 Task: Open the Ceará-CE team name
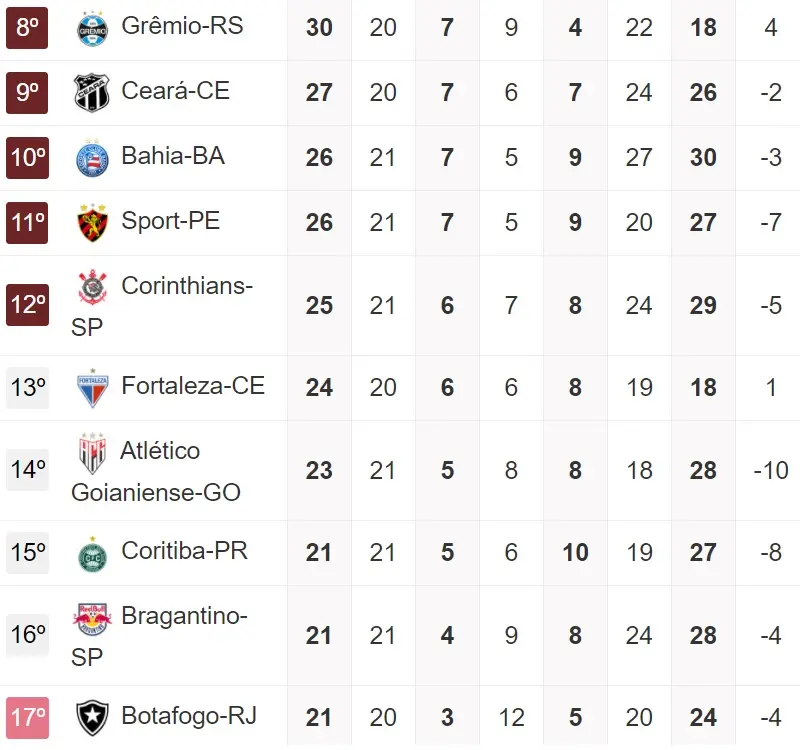click(175, 91)
